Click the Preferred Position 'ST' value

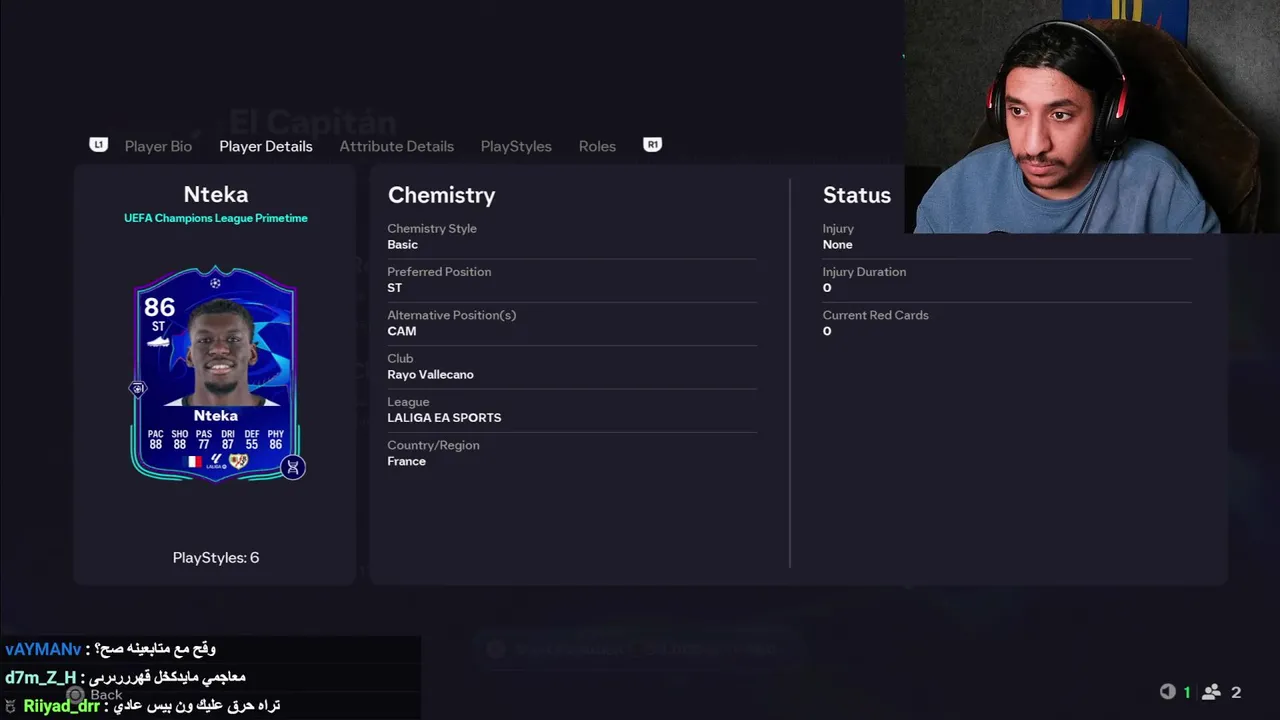pyautogui.click(x=395, y=288)
